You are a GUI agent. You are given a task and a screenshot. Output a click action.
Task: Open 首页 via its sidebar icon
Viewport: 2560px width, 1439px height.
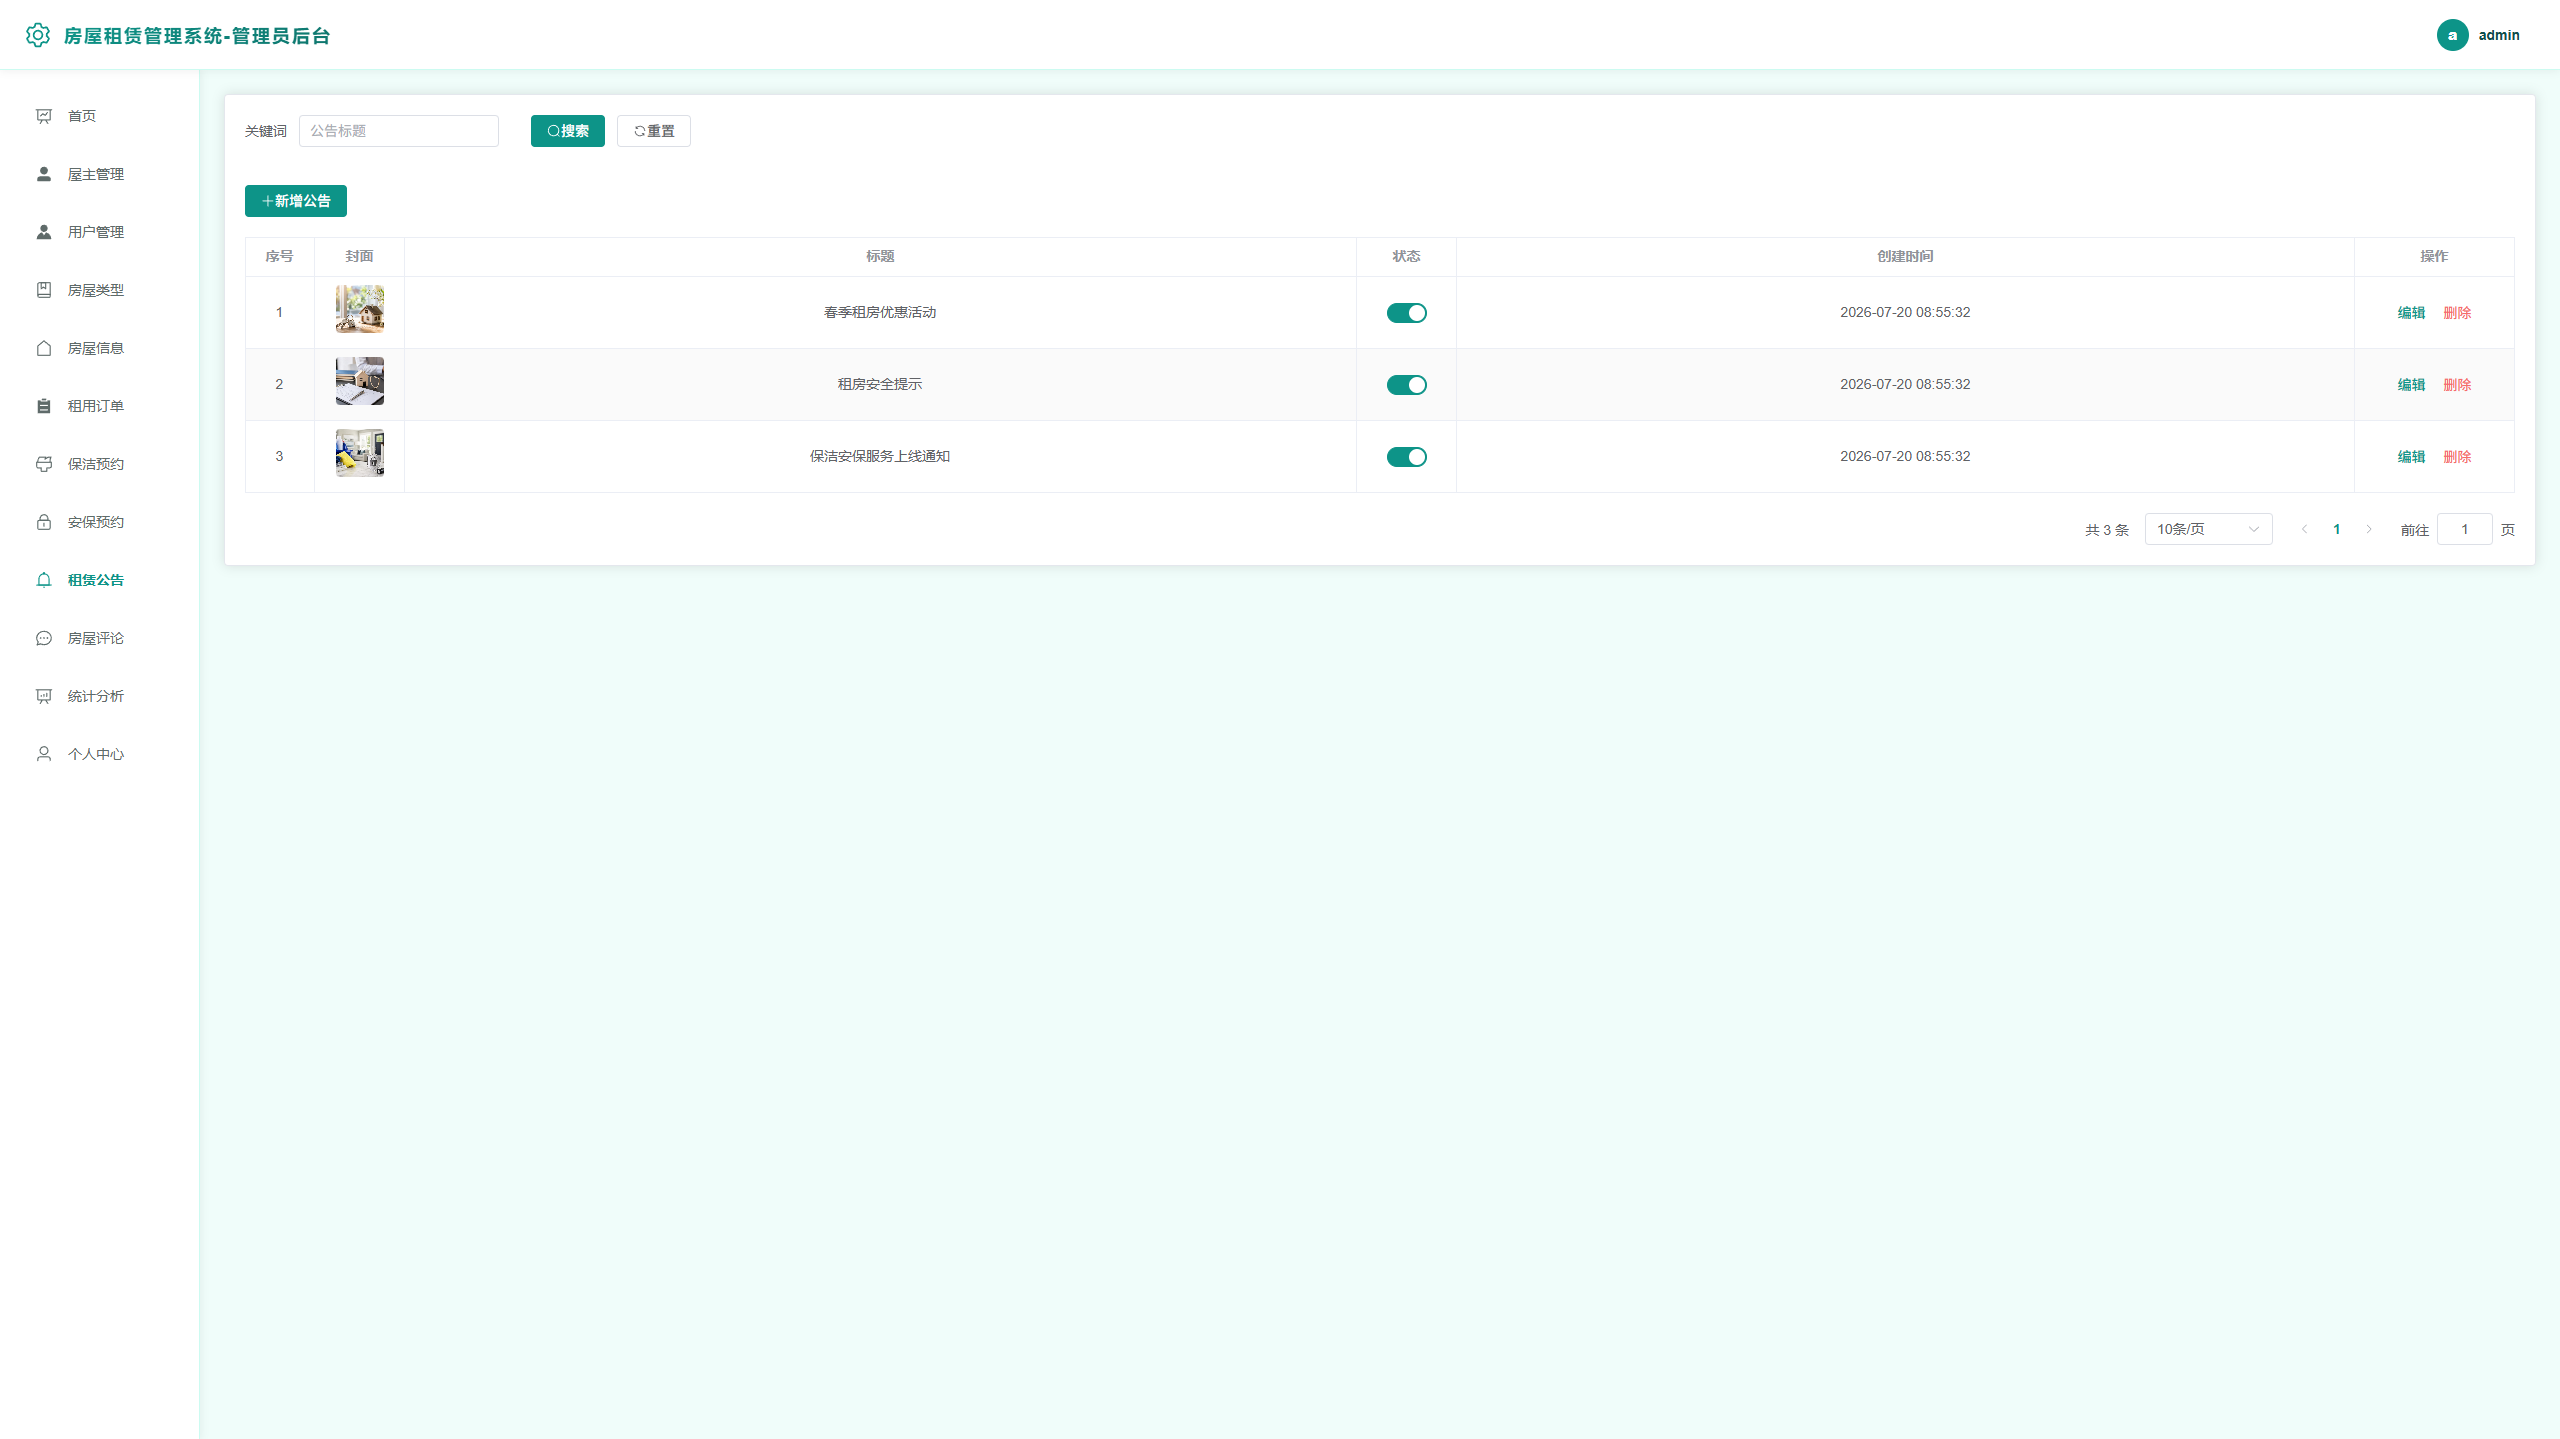(44, 116)
